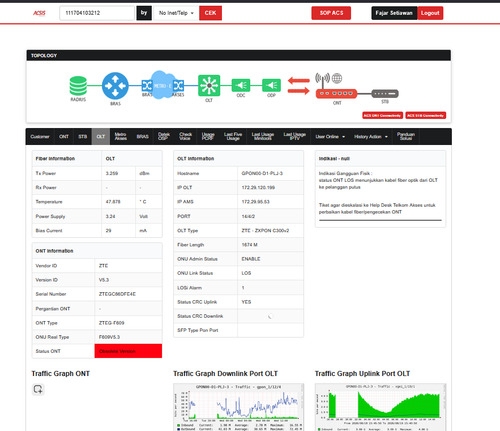Click the left Metro BRAS switch icon
500x431 pixels.
pyautogui.click(x=147, y=86)
